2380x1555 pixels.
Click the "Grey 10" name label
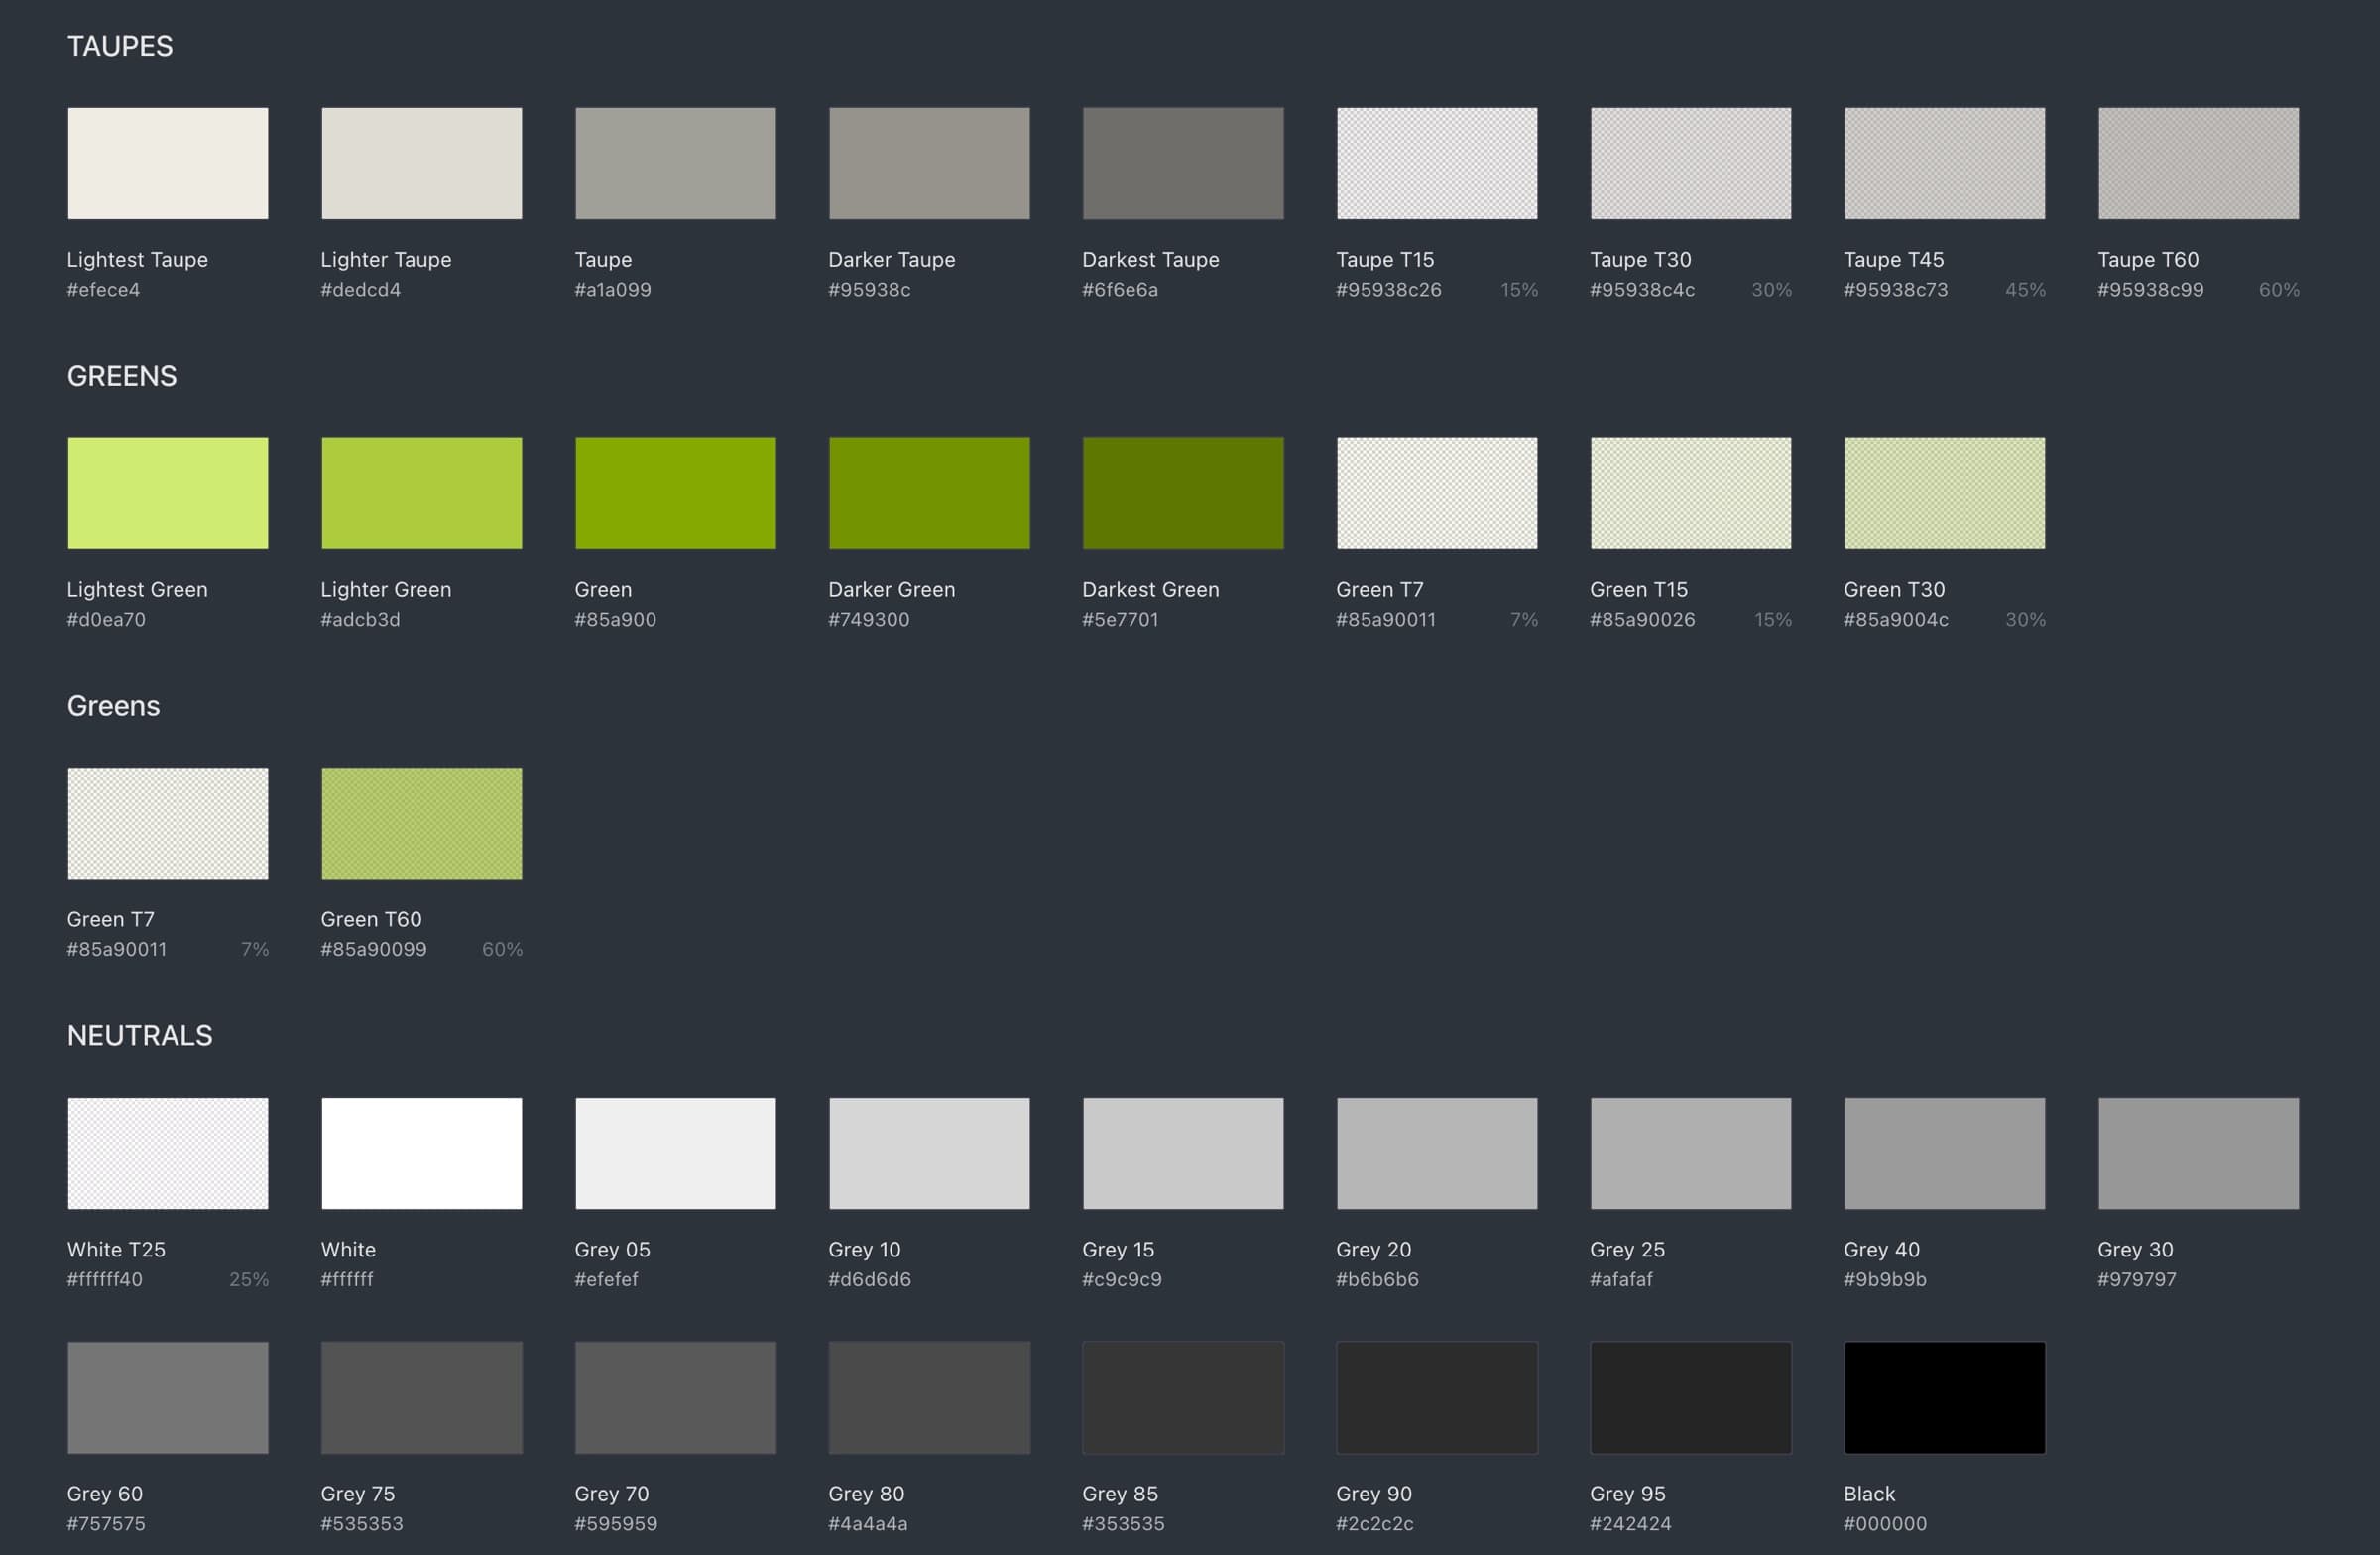[x=865, y=1249]
